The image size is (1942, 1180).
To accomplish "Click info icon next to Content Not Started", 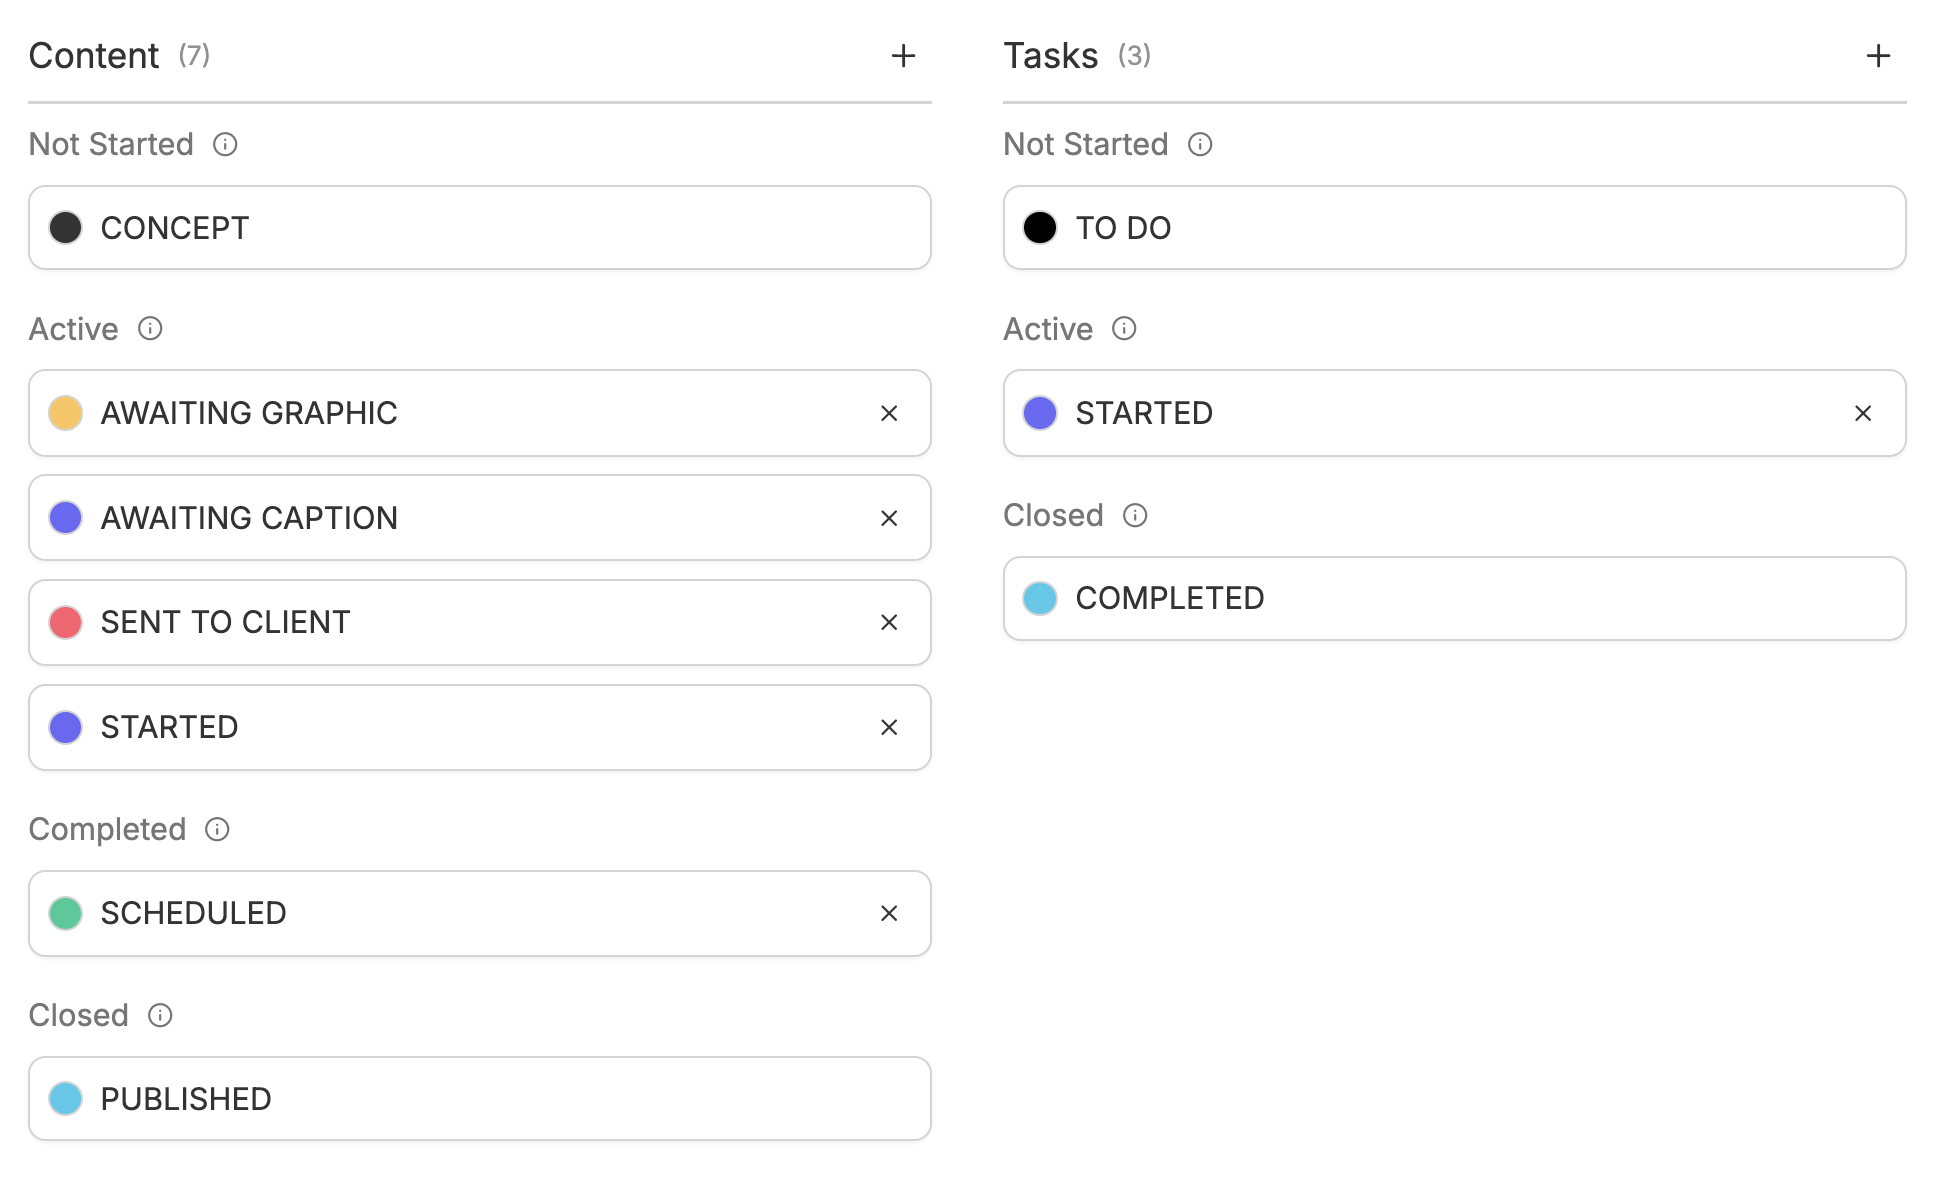I will tap(225, 145).
